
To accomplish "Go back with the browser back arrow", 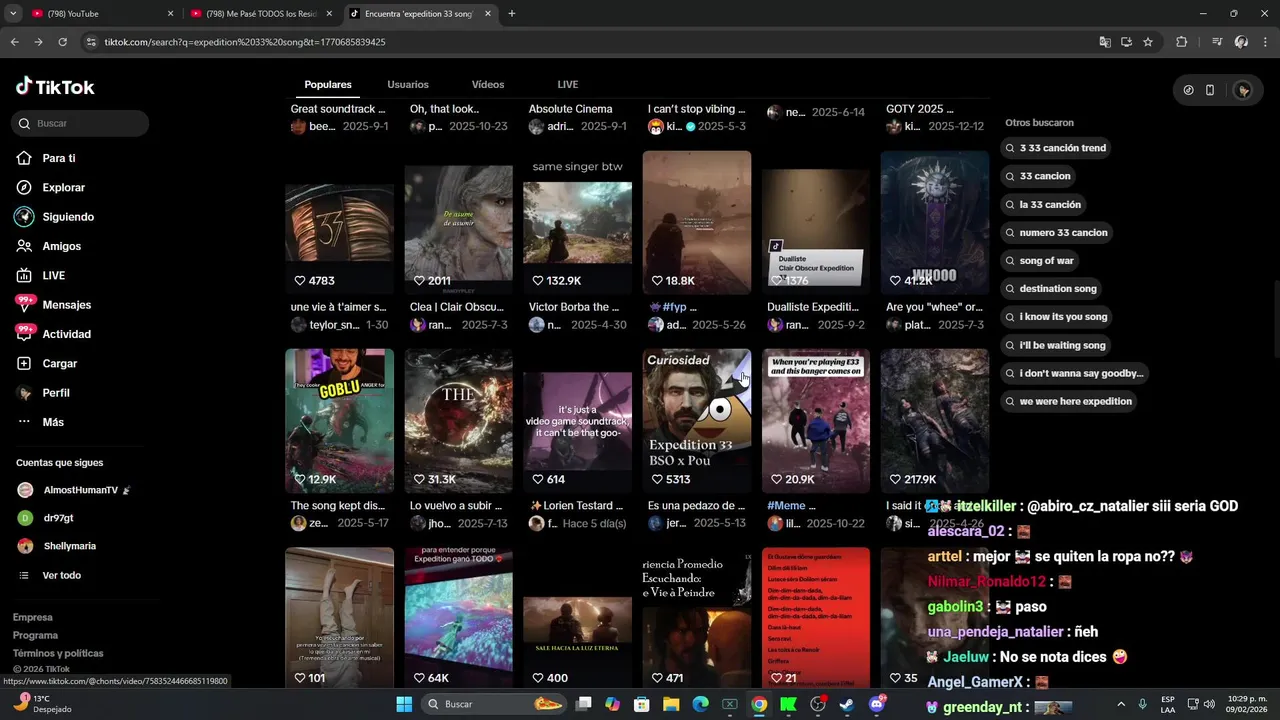I will tap(14, 42).
